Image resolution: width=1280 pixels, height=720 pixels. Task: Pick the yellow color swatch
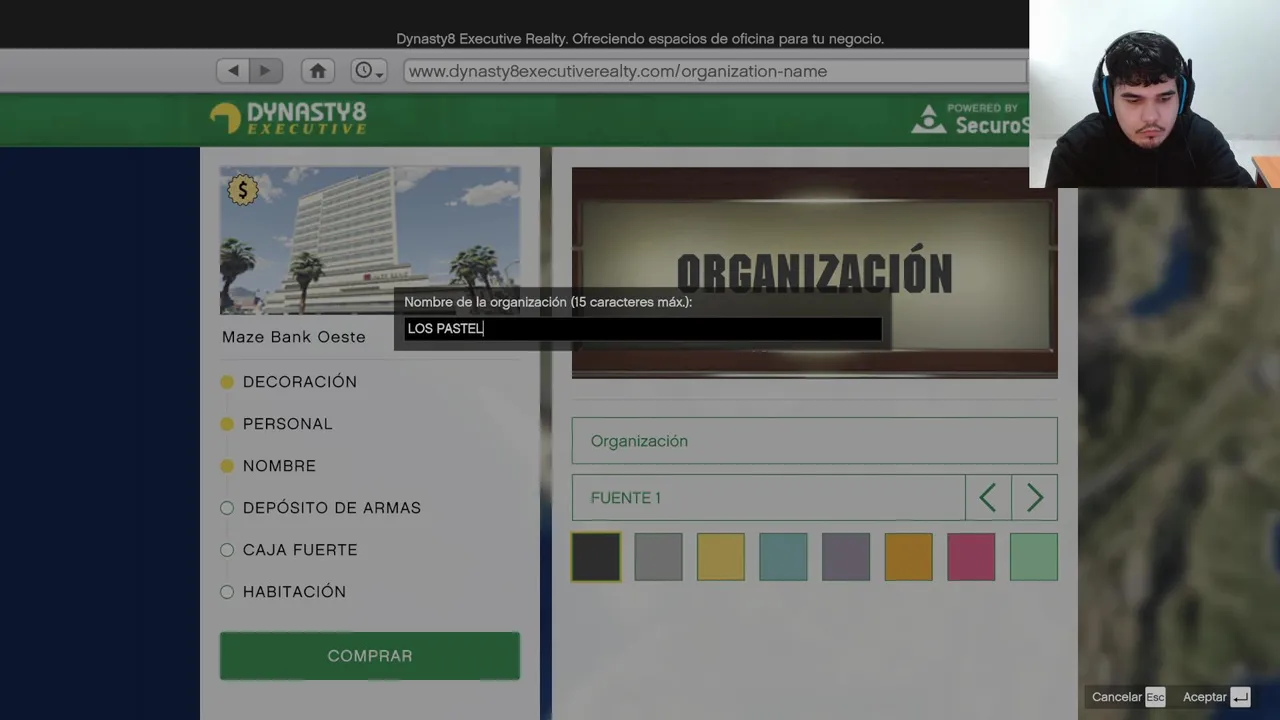721,557
